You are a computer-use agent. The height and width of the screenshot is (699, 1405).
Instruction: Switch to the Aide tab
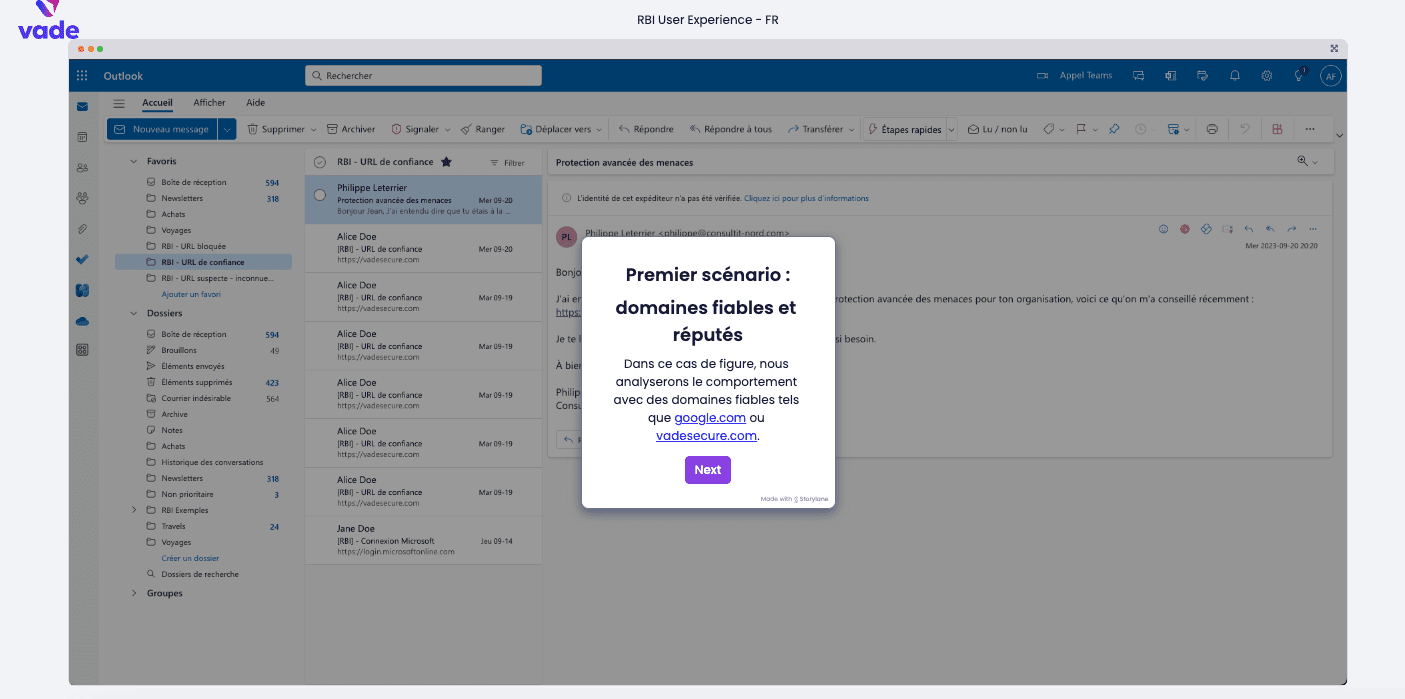(x=255, y=103)
